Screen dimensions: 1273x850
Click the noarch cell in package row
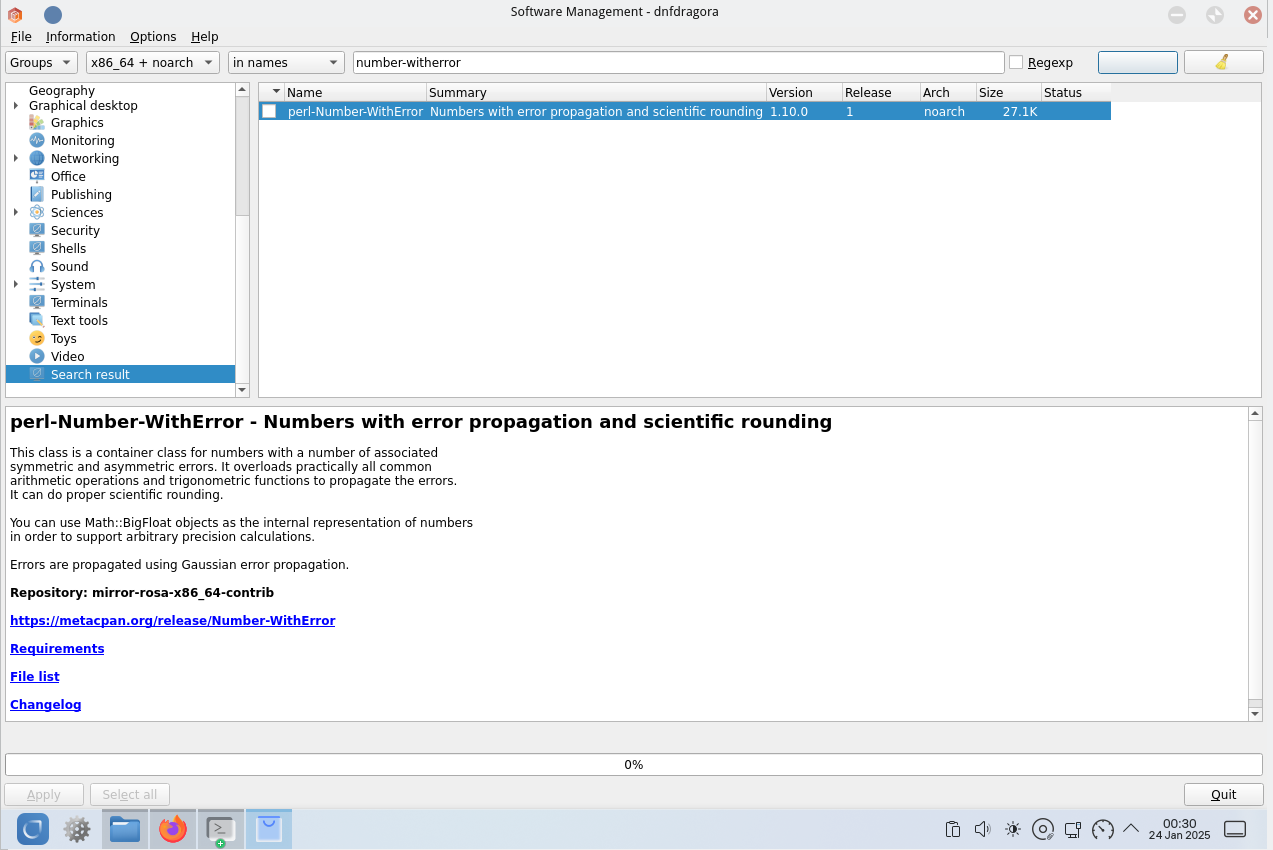(x=944, y=111)
